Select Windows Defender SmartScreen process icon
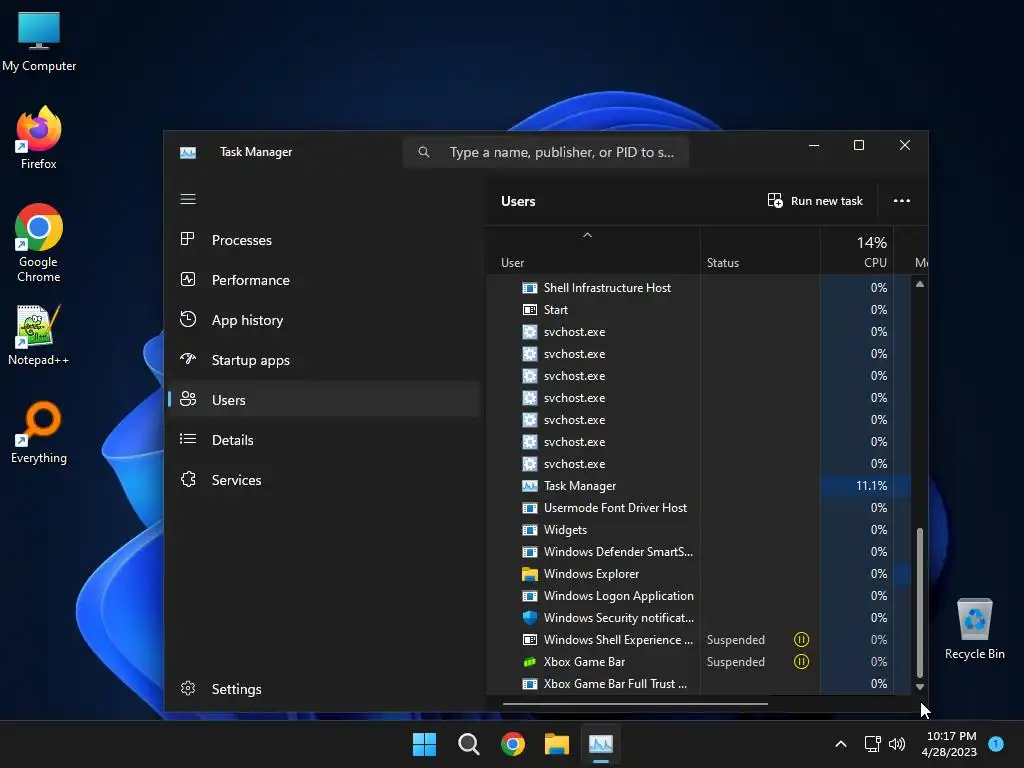The image size is (1024, 768). [530, 552]
